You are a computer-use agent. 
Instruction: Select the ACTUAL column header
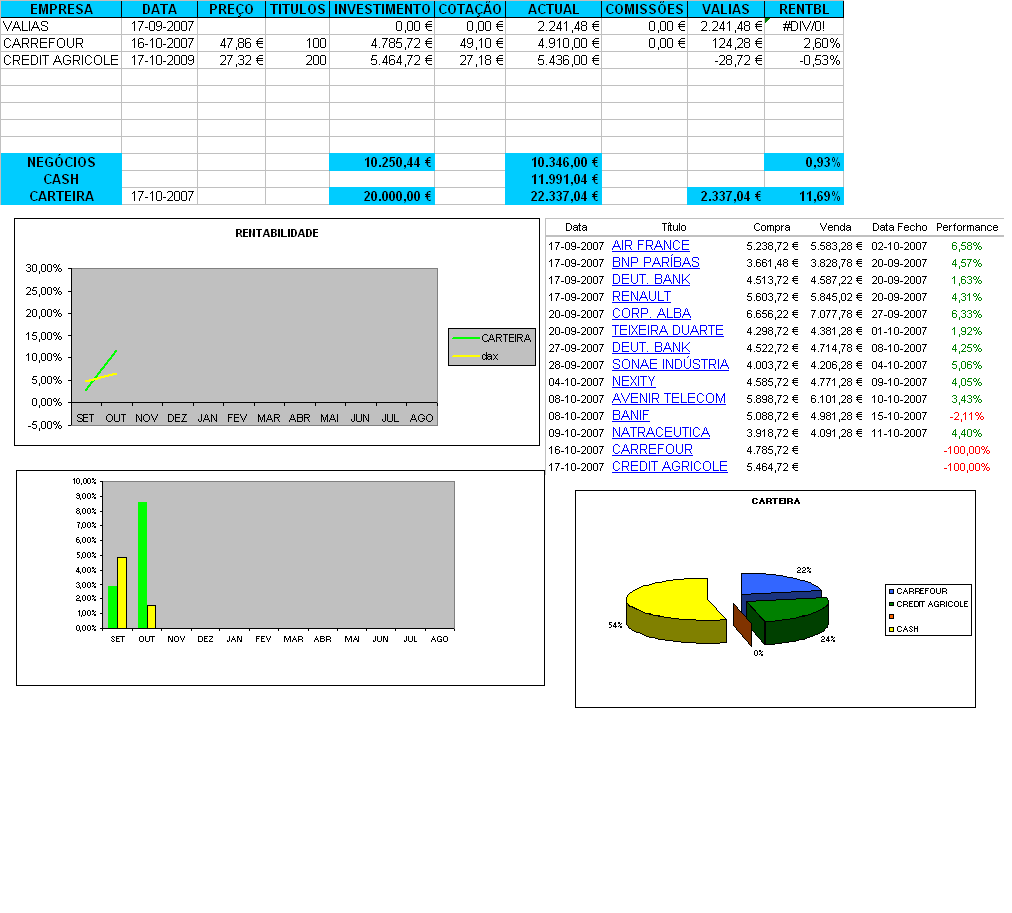[x=554, y=9]
